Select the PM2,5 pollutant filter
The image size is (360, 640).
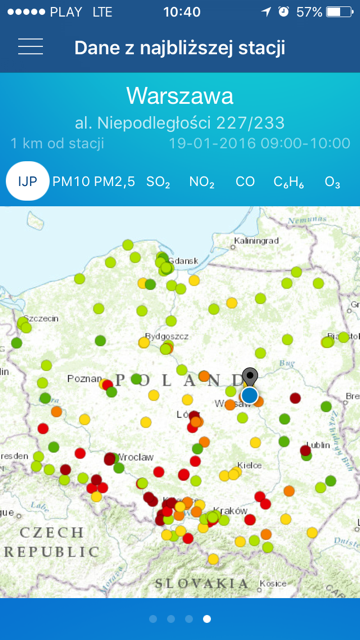[114, 182]
